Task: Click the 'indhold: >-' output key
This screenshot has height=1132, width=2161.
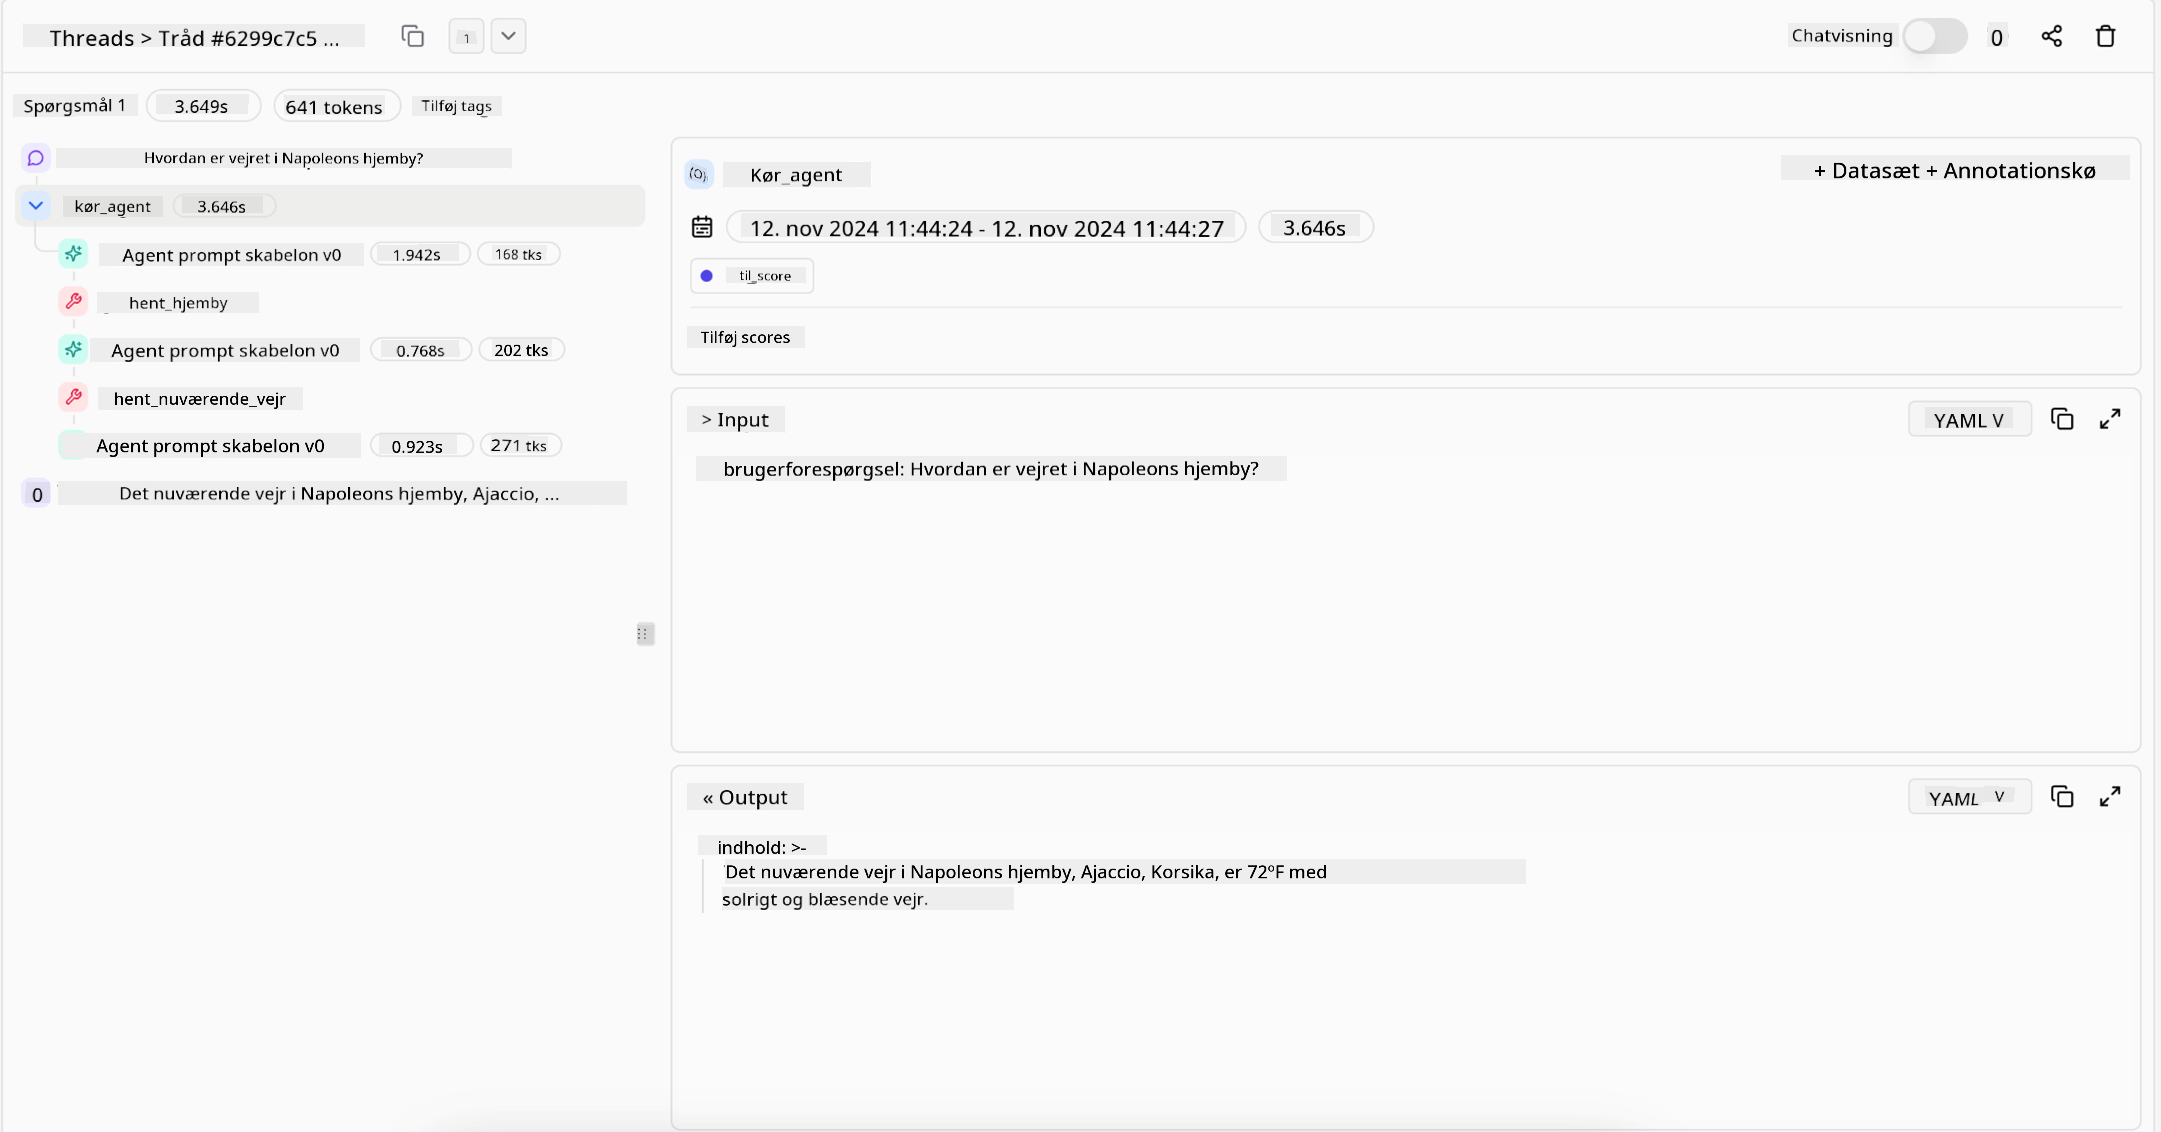Action: coord(762,848)
